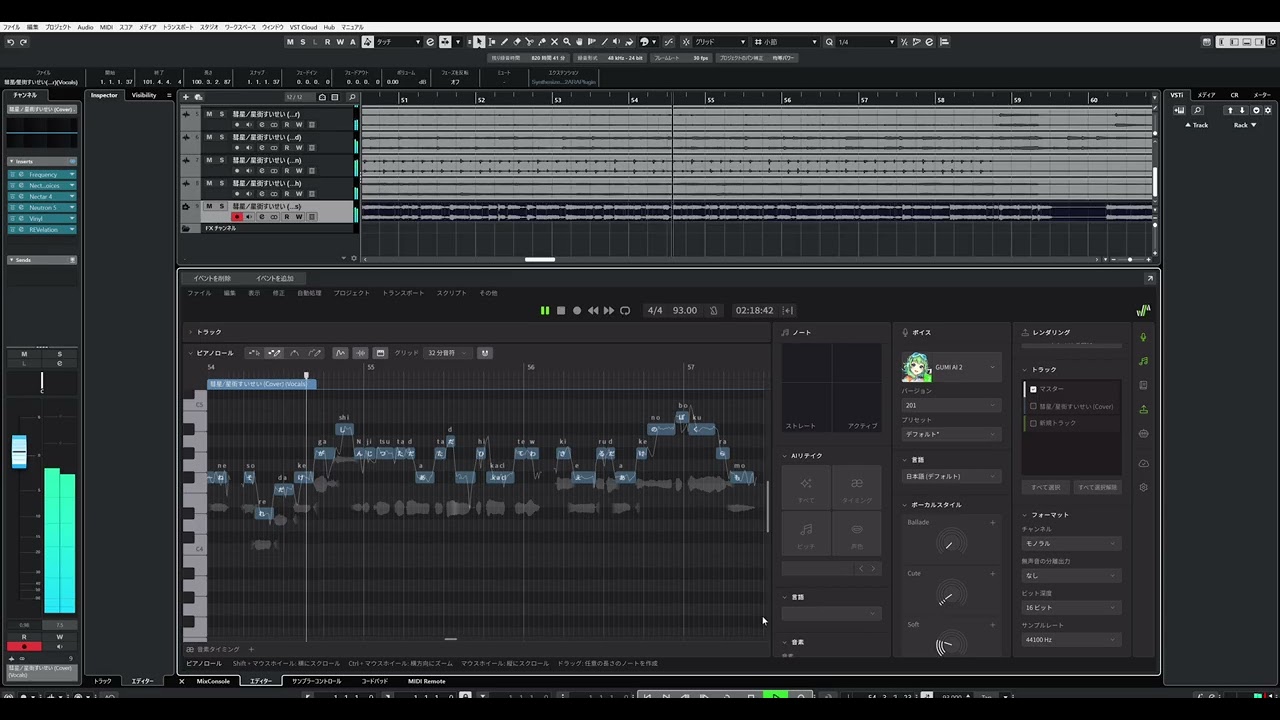Open Synthesizer V voice panel microphone icon
The width and height of the screenshot is (1280, 720).
coord(1143,337)
